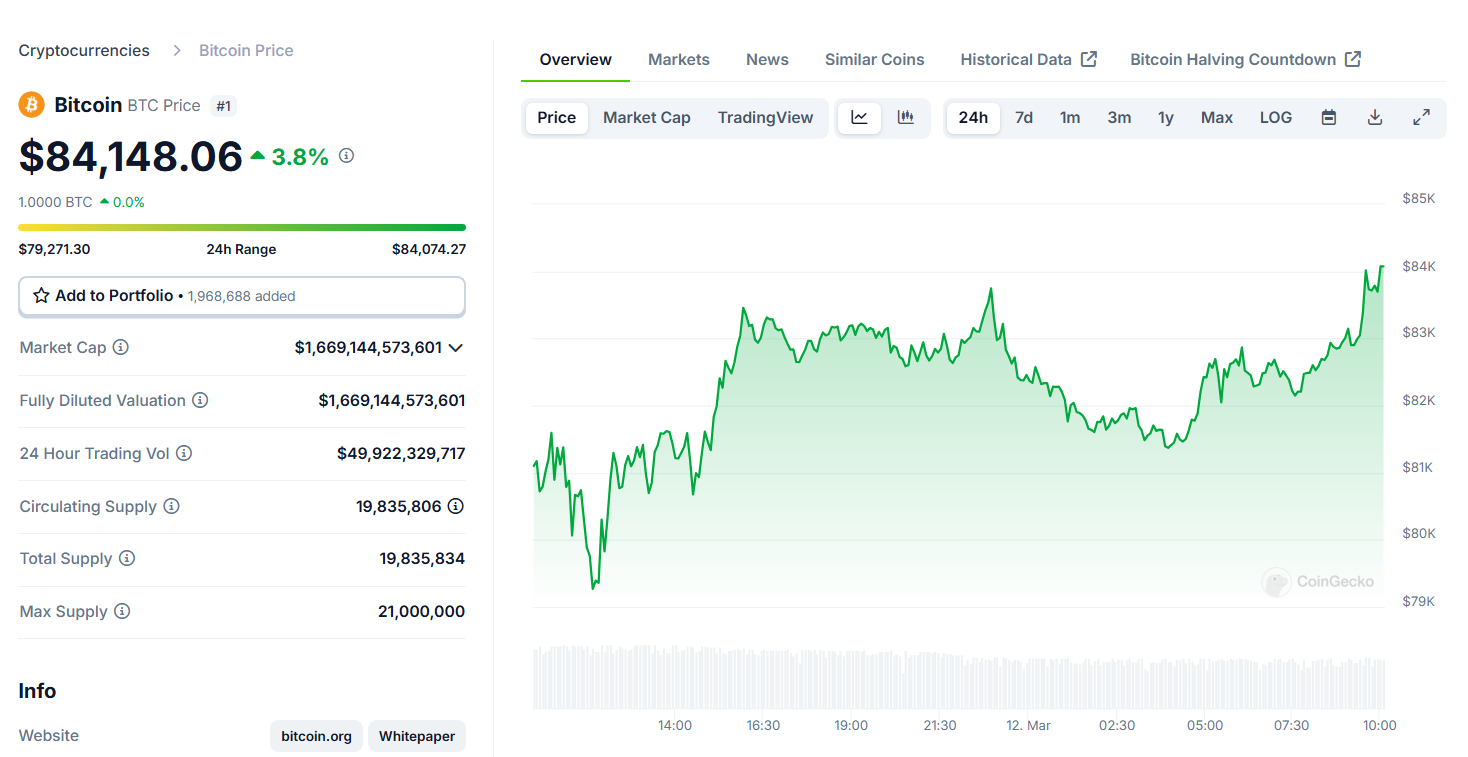Viewport: 1468px width, 757px height.
Task: Click external link icon beside Historical Data
Action: point(1089,59)
